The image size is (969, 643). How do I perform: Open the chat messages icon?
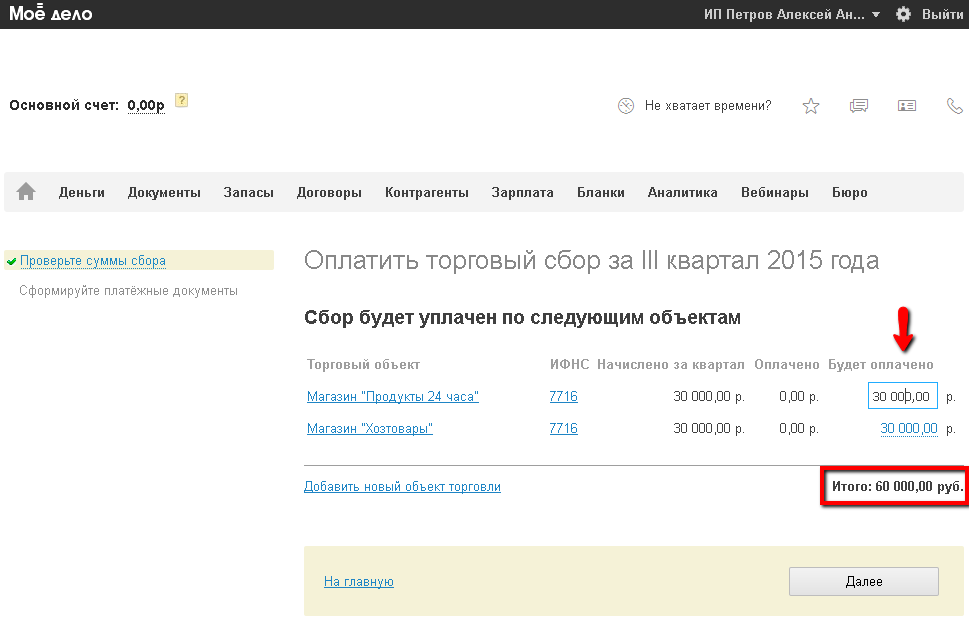859,106
